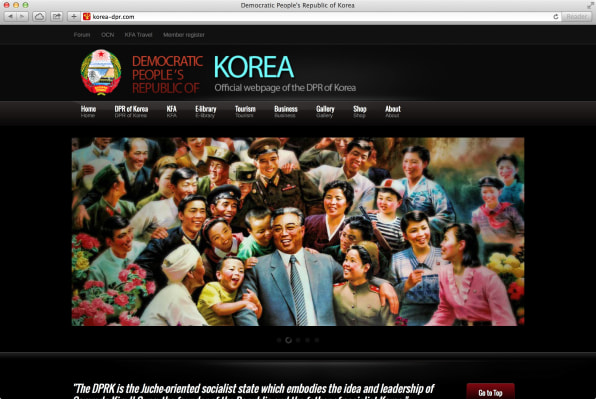Select the second slideshow indicator dot

(x=288, y=340)
